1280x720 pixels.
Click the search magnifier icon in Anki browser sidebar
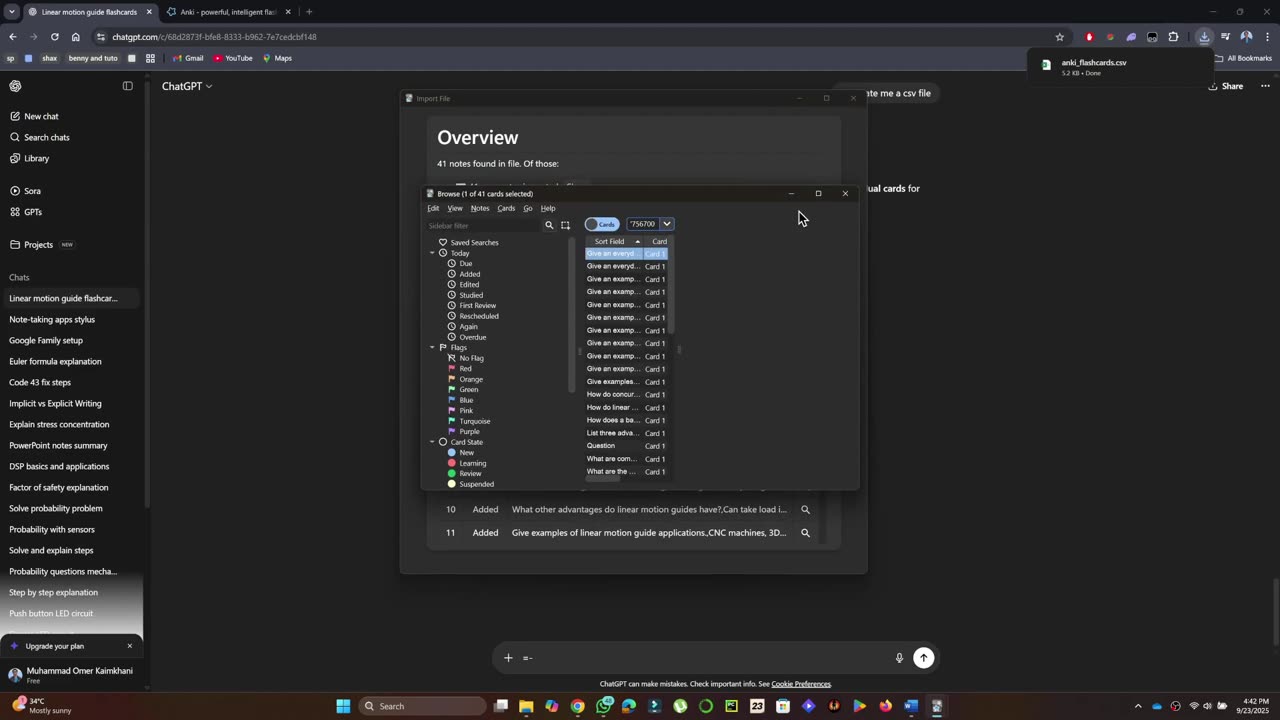(549, 225)
